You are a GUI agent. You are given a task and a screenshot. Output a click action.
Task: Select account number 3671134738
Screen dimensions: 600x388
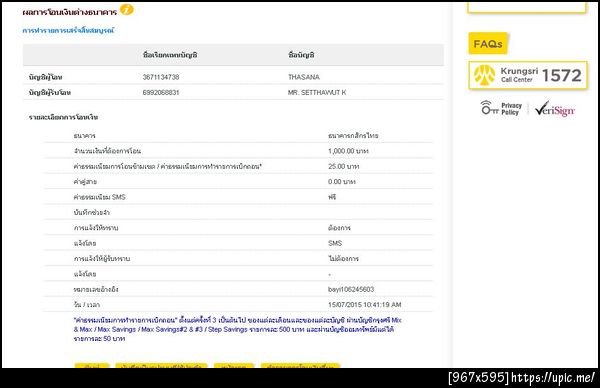[x=161, y=77]
